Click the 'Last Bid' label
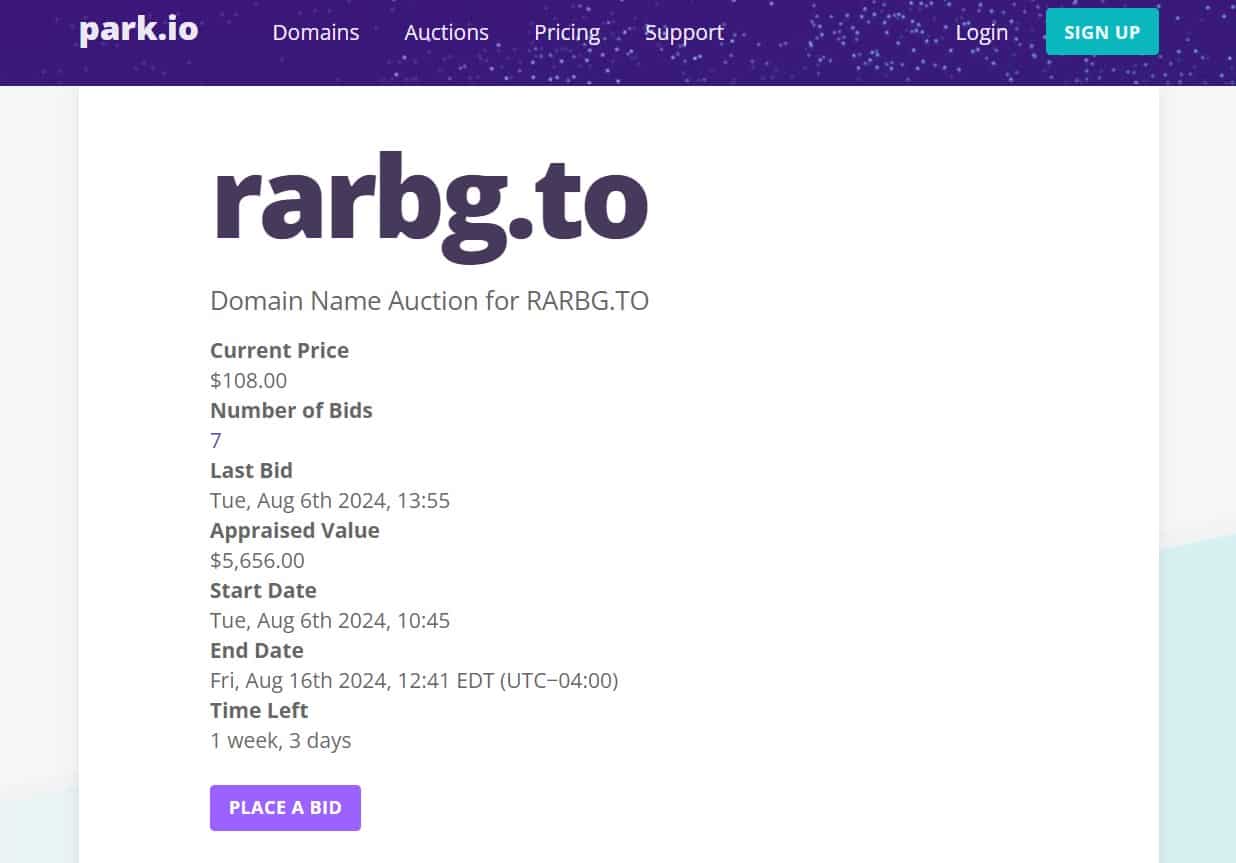Viewport: 1236px width, 863px height. pyautogui.click(x=251, y=471)
